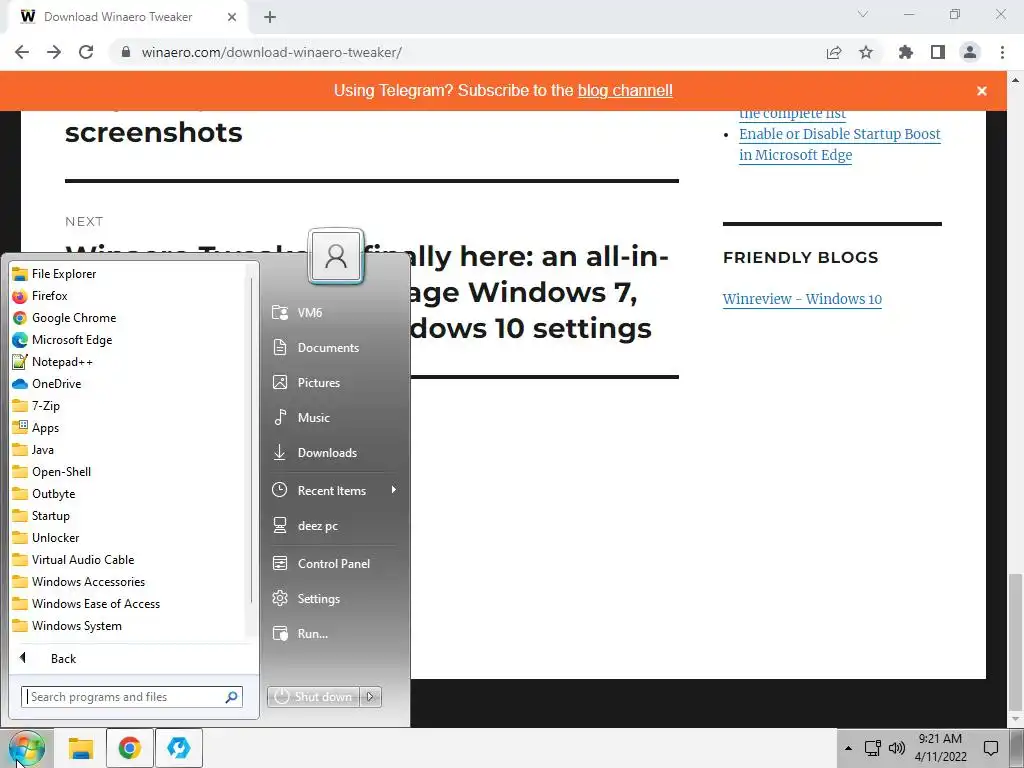This screenshot has width=1024, height=768.
Task: Click the Share this page icon
Action: tap(834, 52)
